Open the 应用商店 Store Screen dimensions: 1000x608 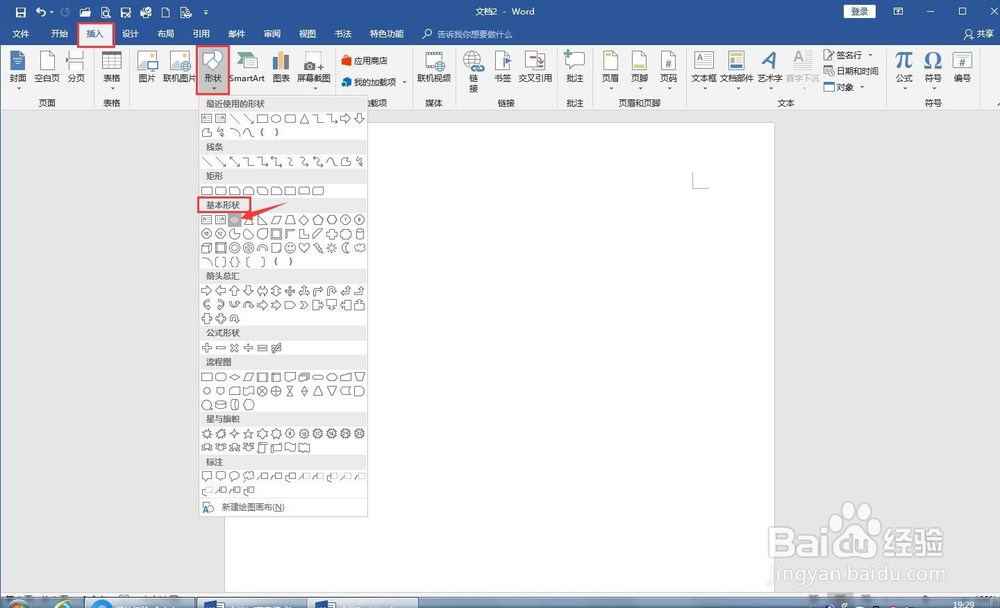point(364,61)
